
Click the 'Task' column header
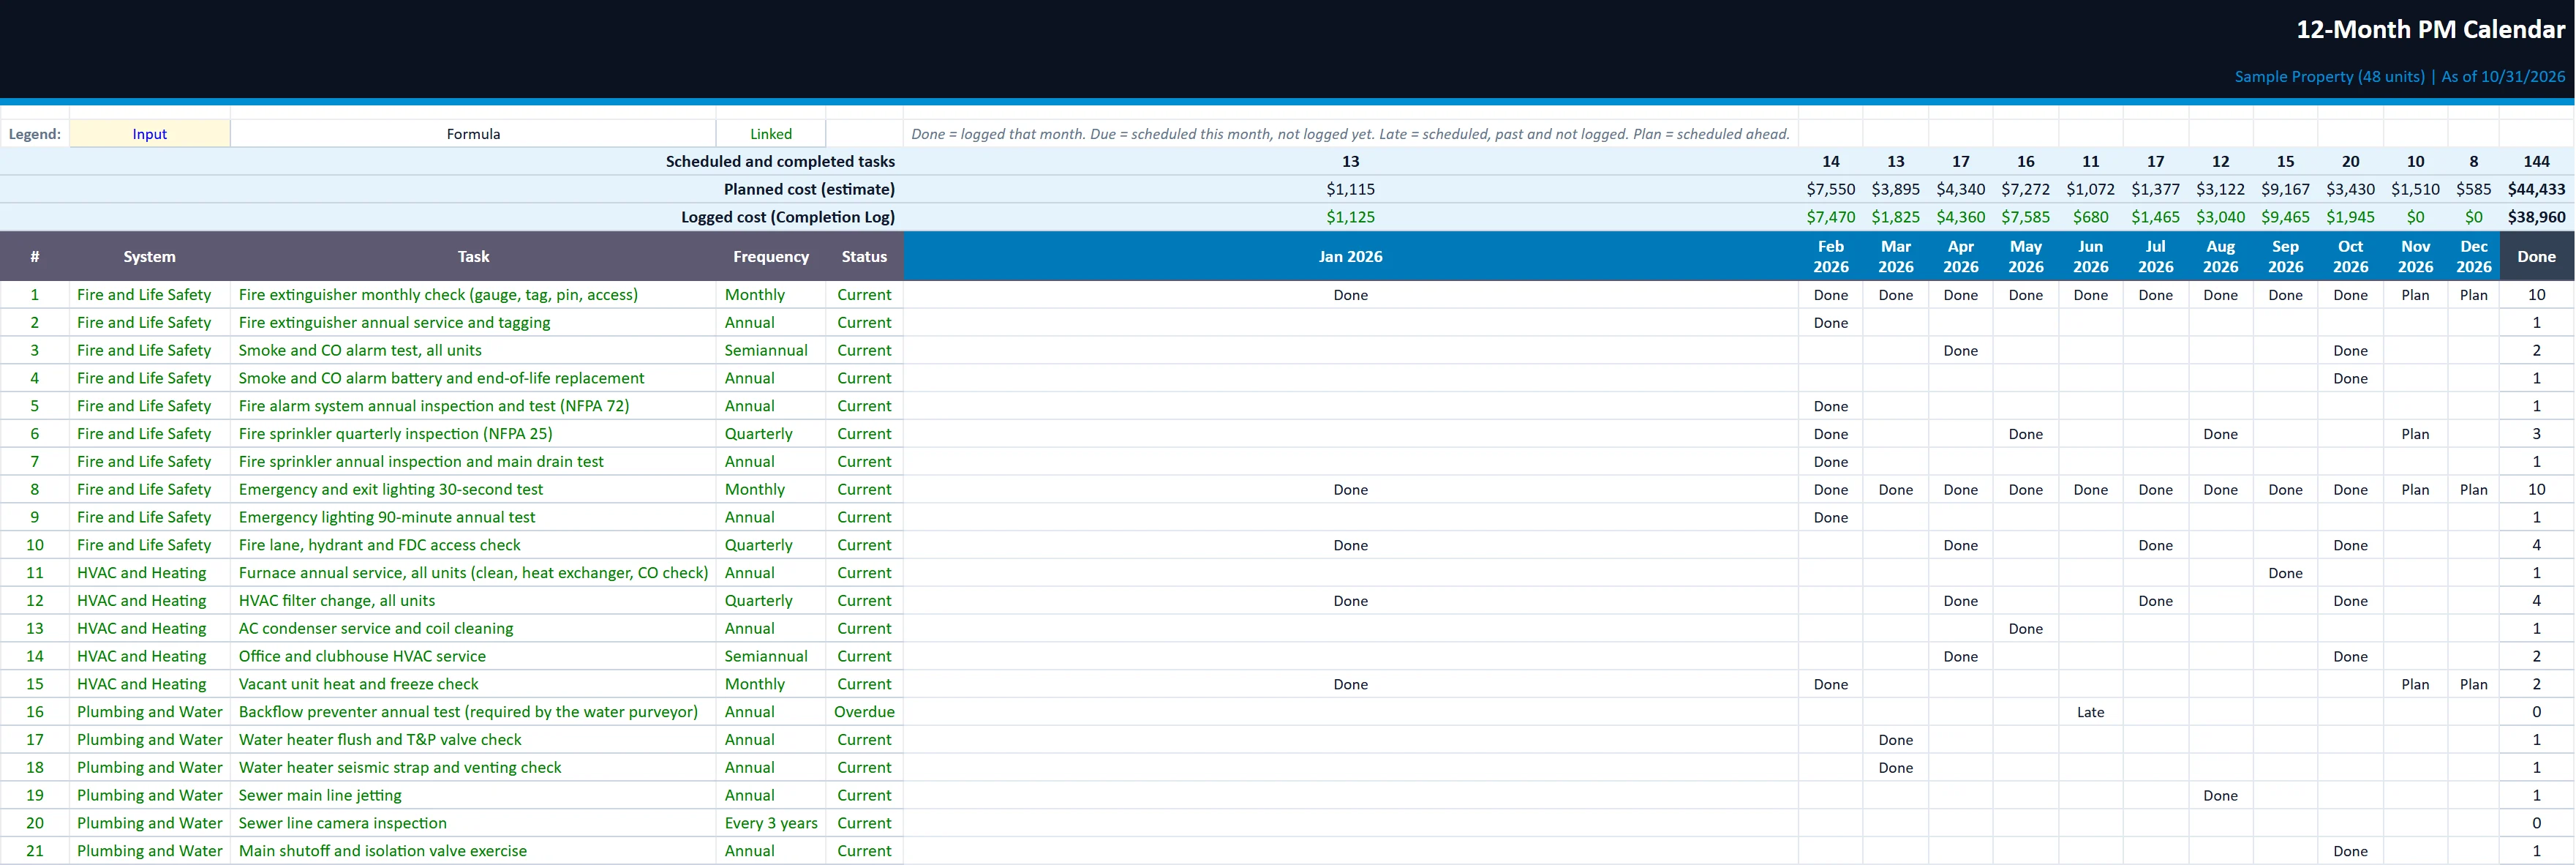click(473, 257)
